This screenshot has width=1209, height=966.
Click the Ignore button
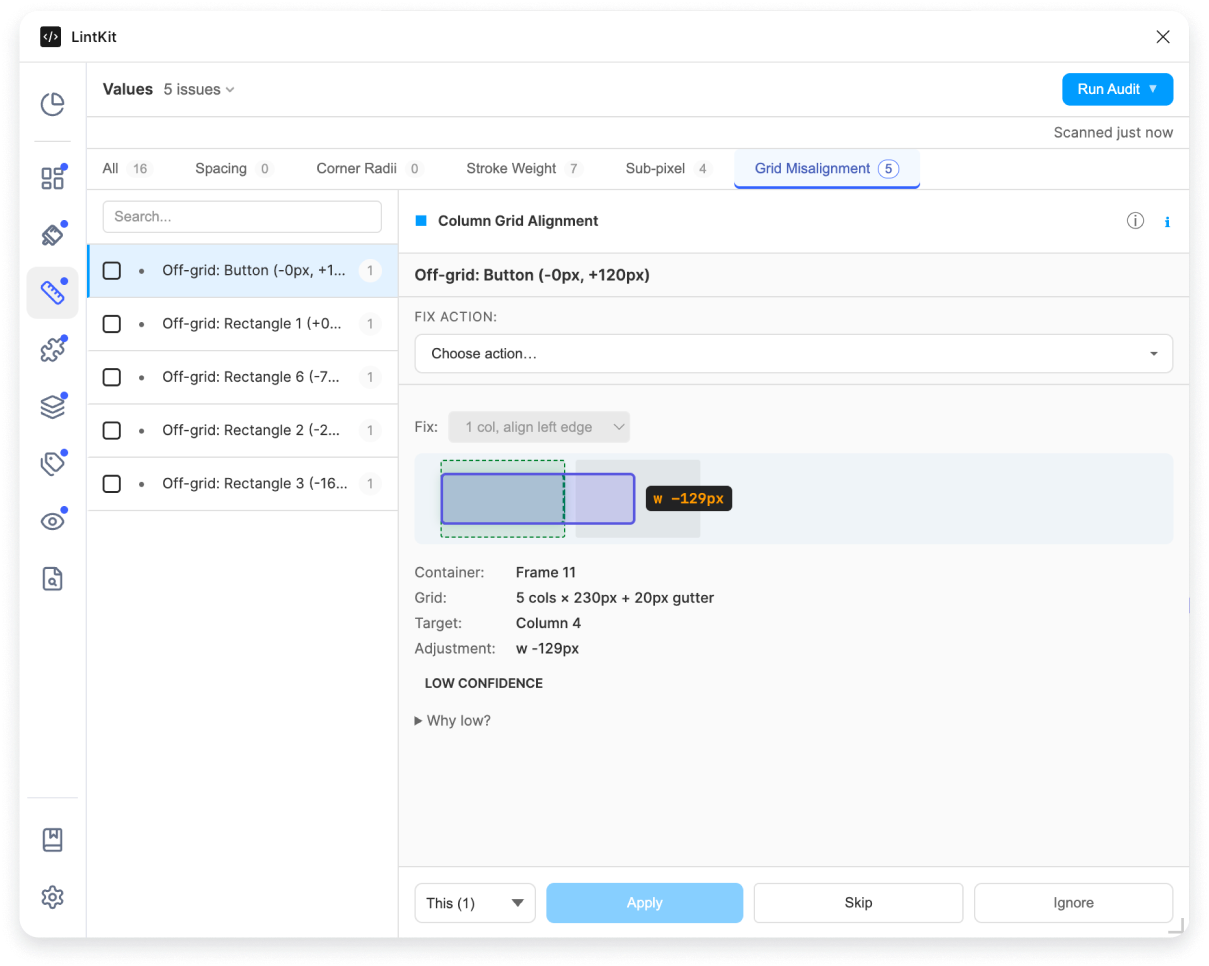pyautogui.click(x=1074, y=903)
